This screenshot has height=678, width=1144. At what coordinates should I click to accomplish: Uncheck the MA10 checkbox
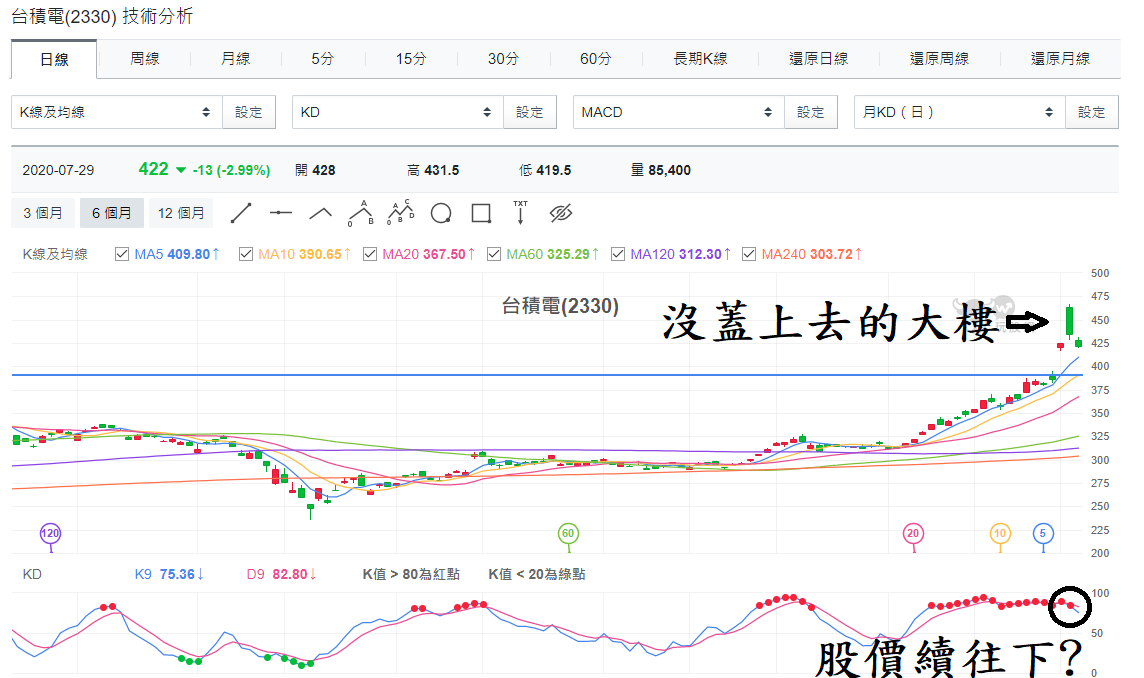click(x=246, y=254)
